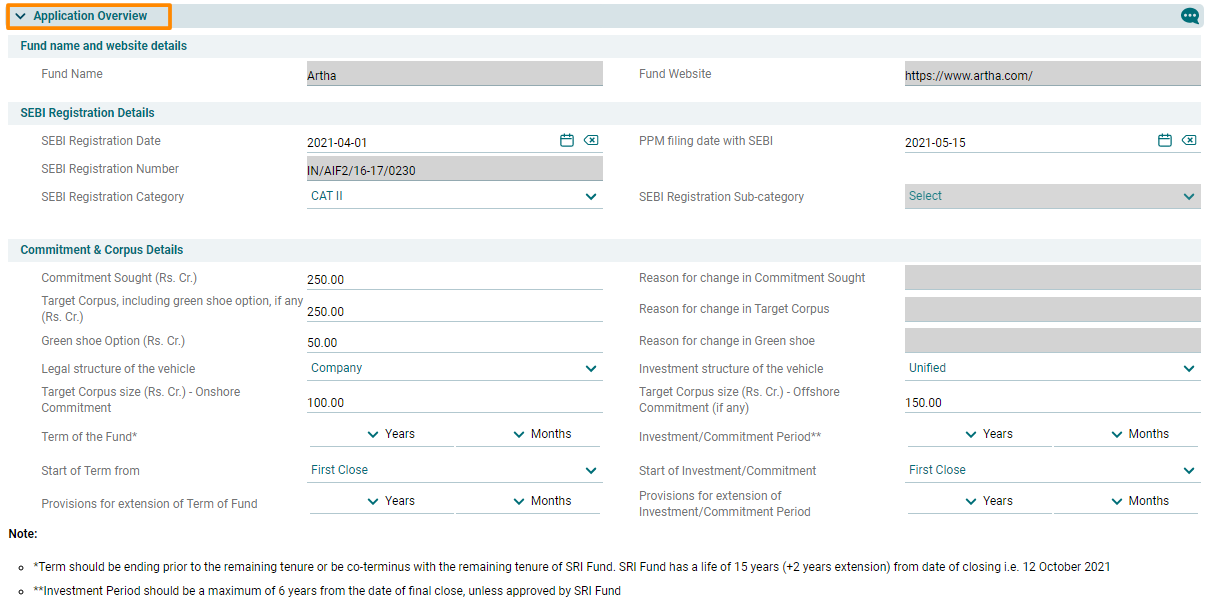Open Start of Term from dropdown

(454, 471)
